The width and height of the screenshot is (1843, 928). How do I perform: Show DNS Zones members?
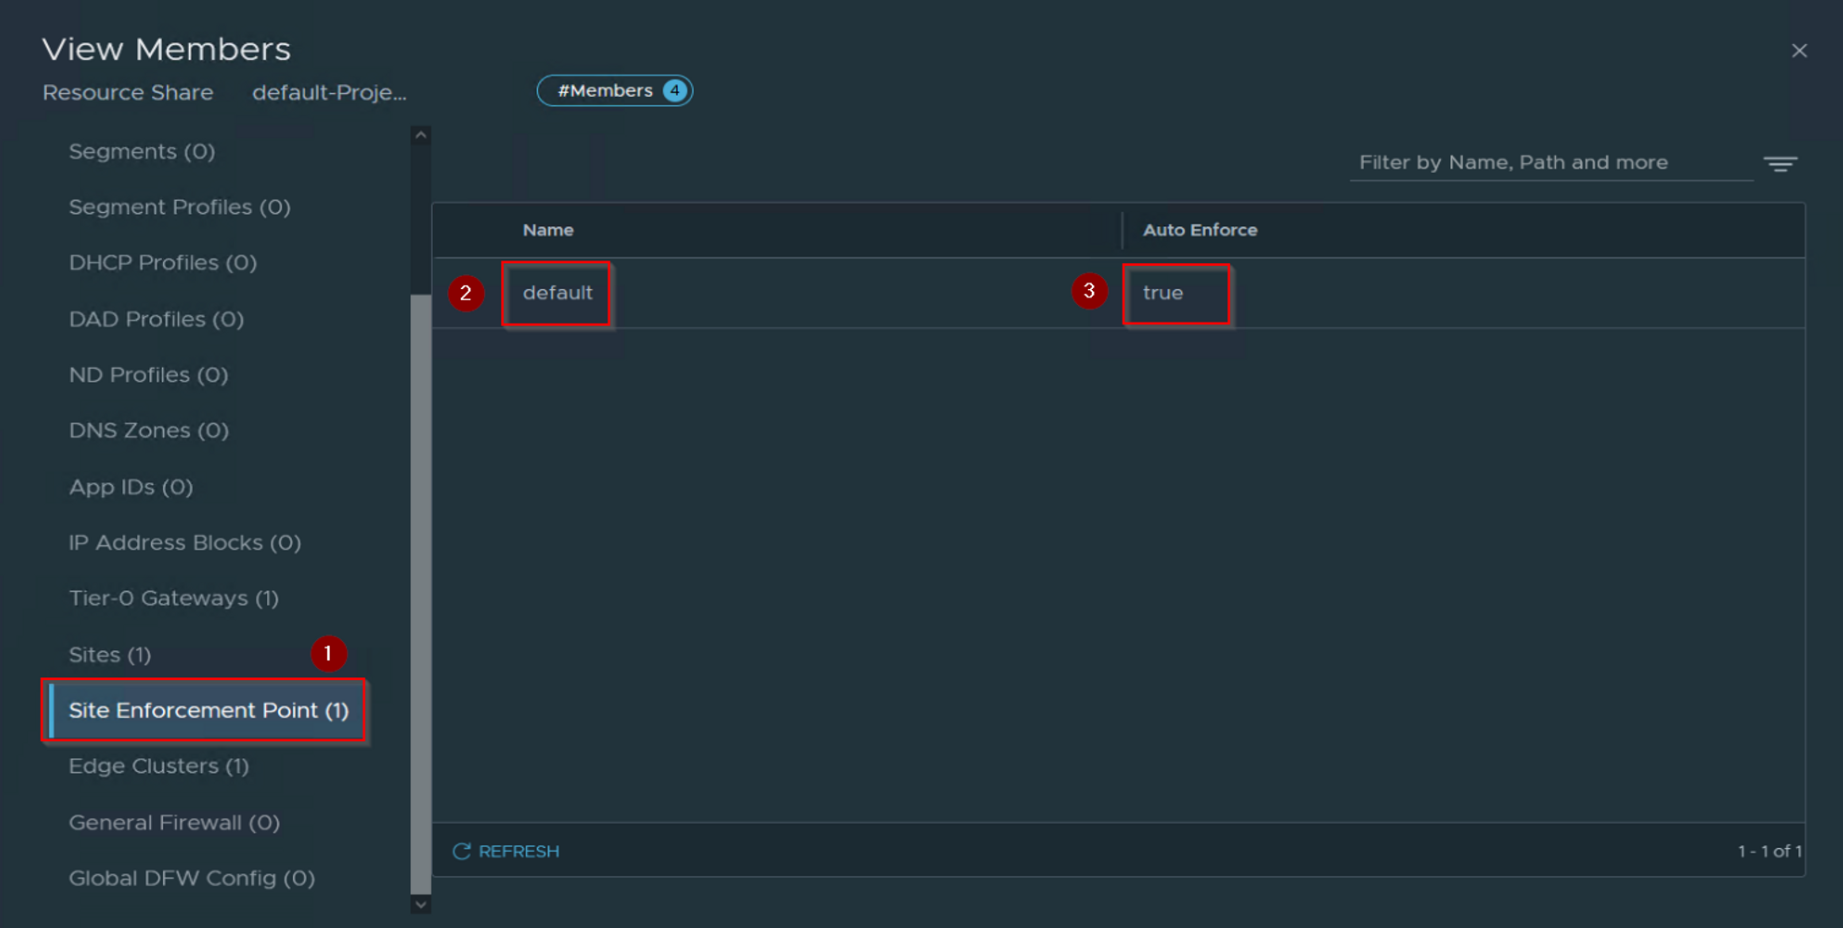pos(148,430)
